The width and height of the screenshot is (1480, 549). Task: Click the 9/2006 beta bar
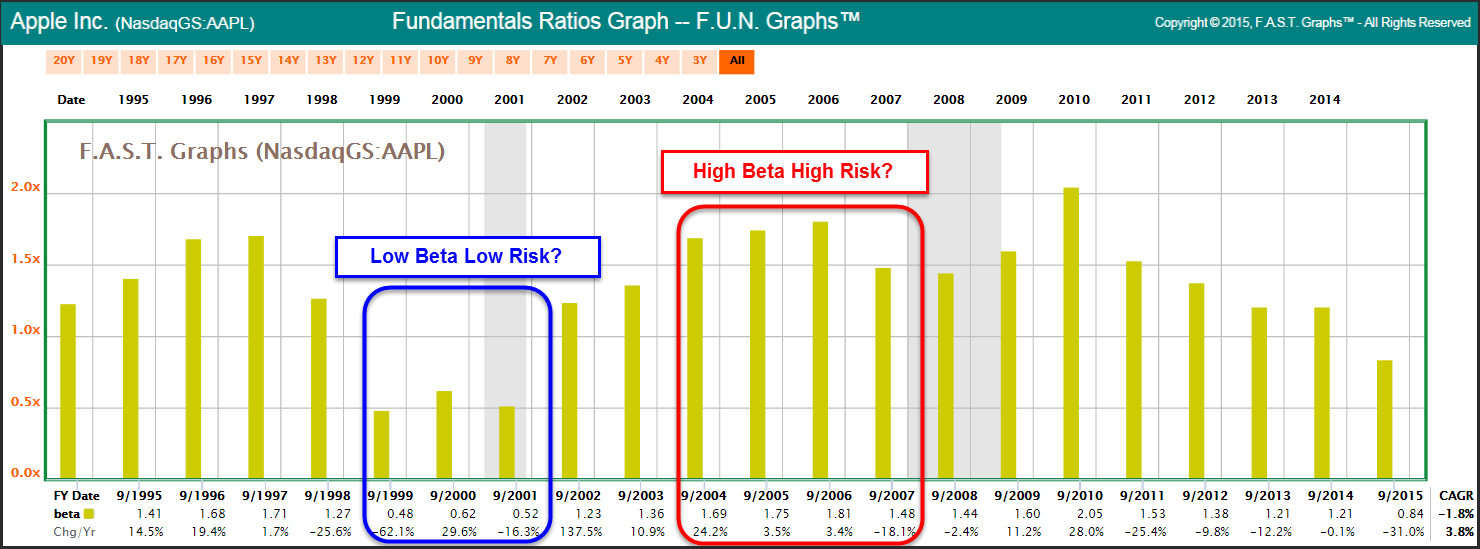pos(820,350)
